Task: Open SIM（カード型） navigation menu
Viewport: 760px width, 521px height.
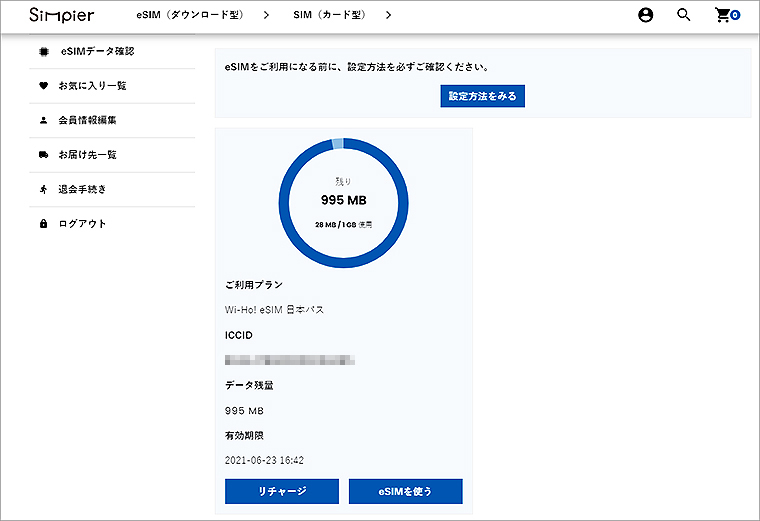Action: (329, 15)
